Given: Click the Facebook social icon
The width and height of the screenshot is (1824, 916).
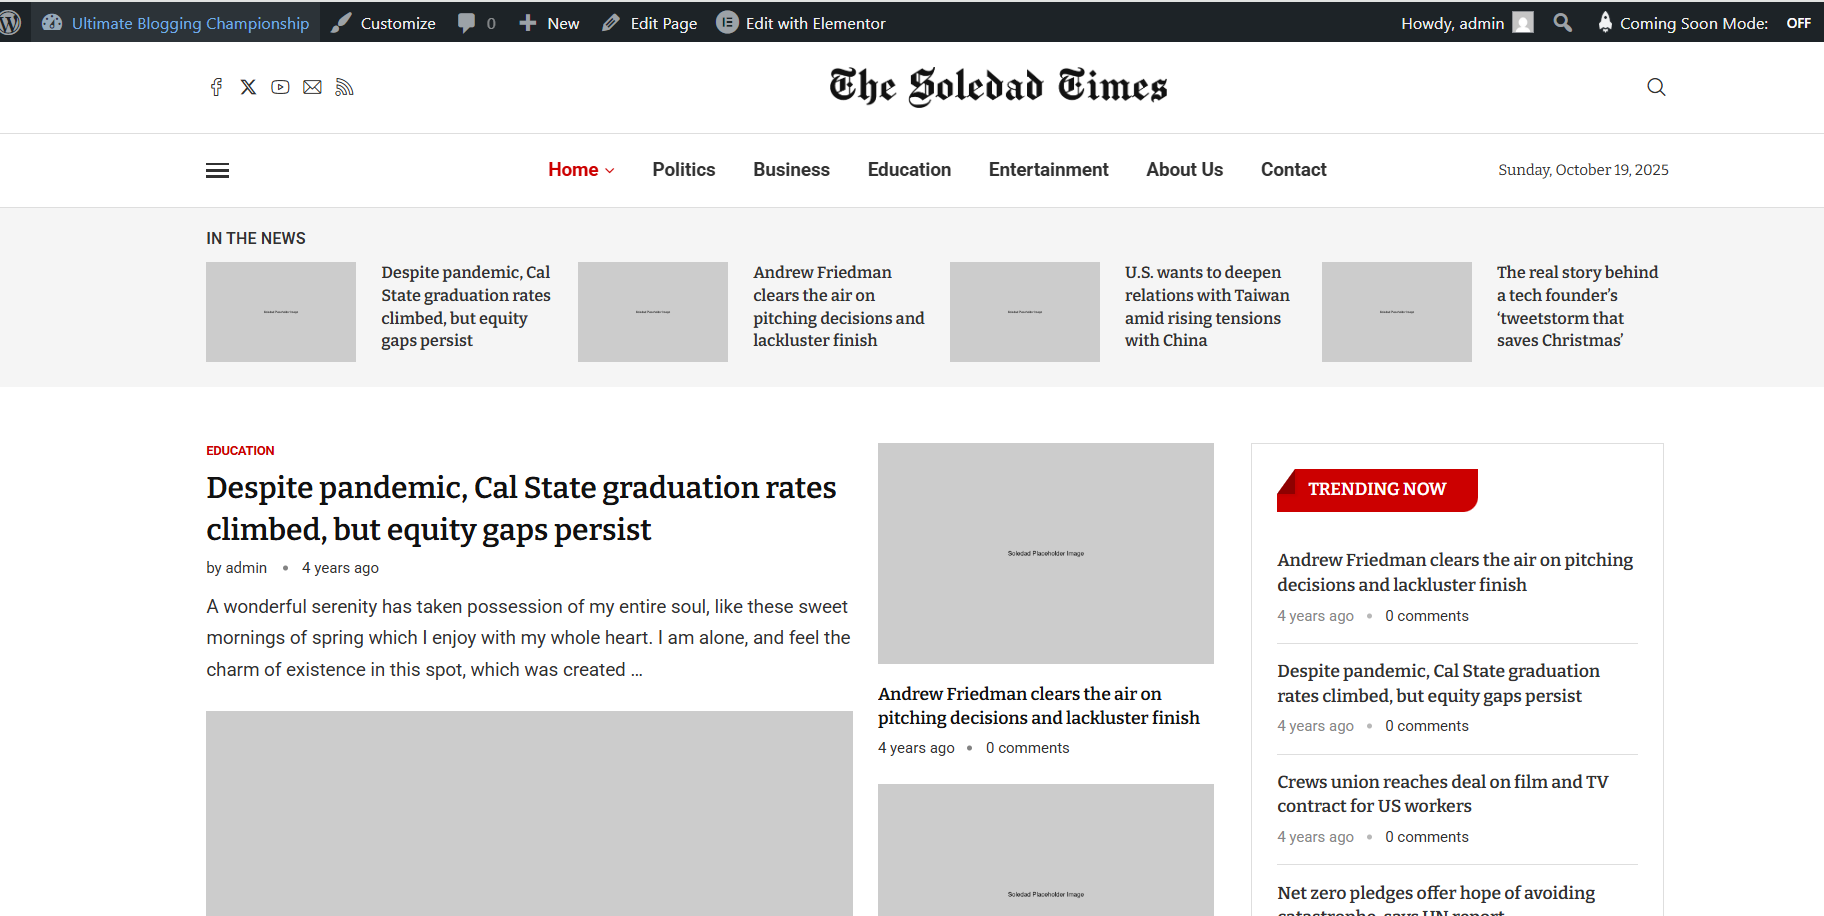Looking at the screenshot, I should (x=216, y=87).
